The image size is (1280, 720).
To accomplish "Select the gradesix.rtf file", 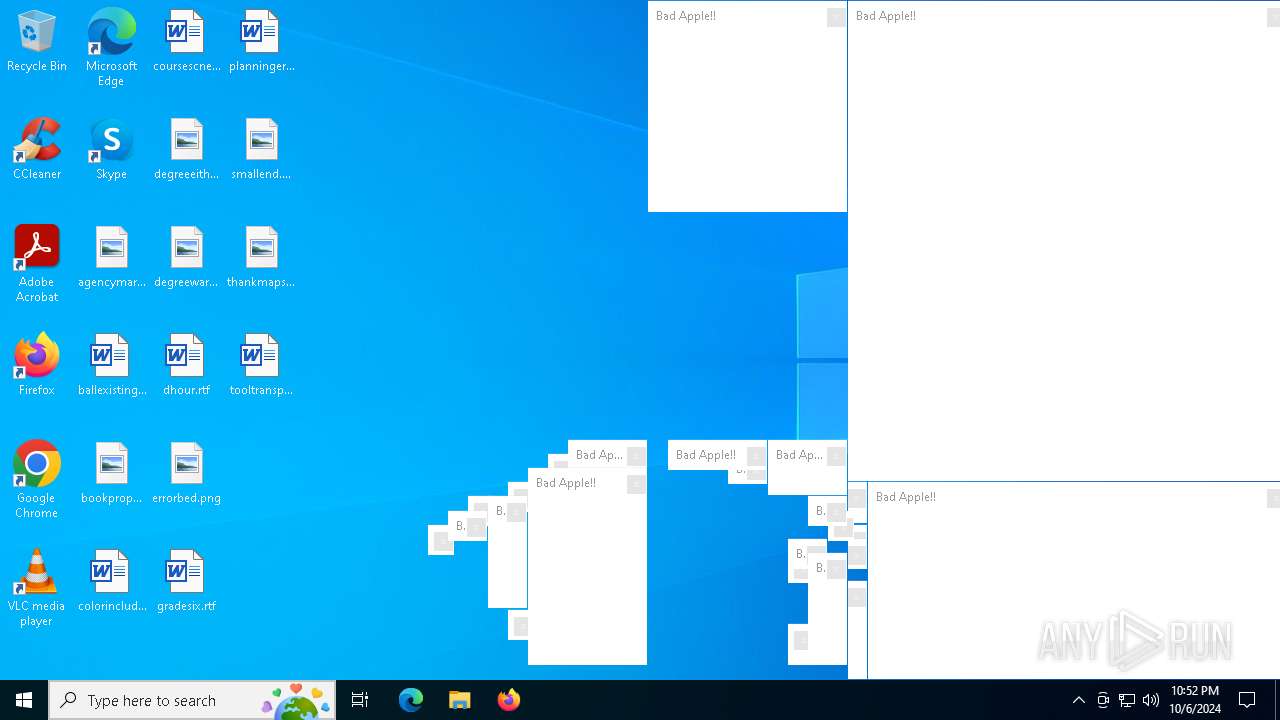I will tap(186, 582).
